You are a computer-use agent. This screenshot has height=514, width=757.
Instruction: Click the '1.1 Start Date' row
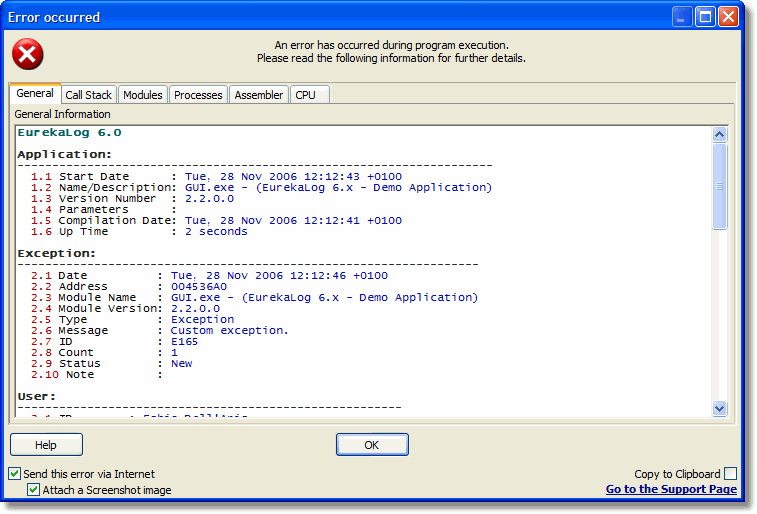click(216, 176)
